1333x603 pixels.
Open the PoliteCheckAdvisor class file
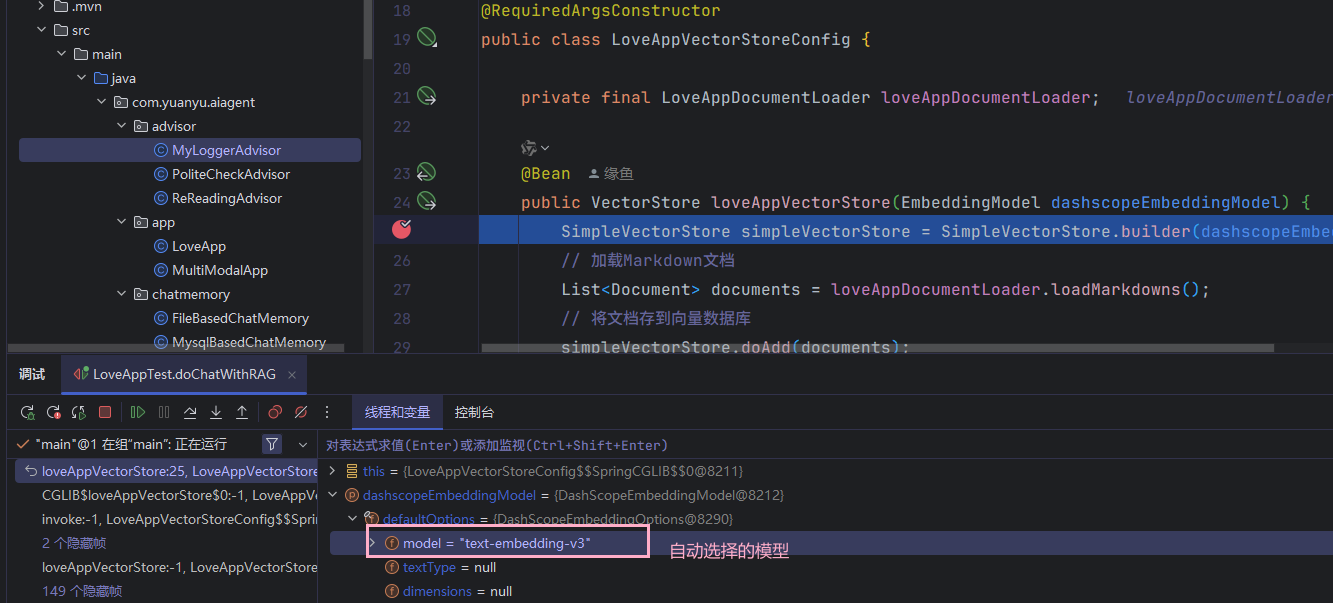click(230, 174)
